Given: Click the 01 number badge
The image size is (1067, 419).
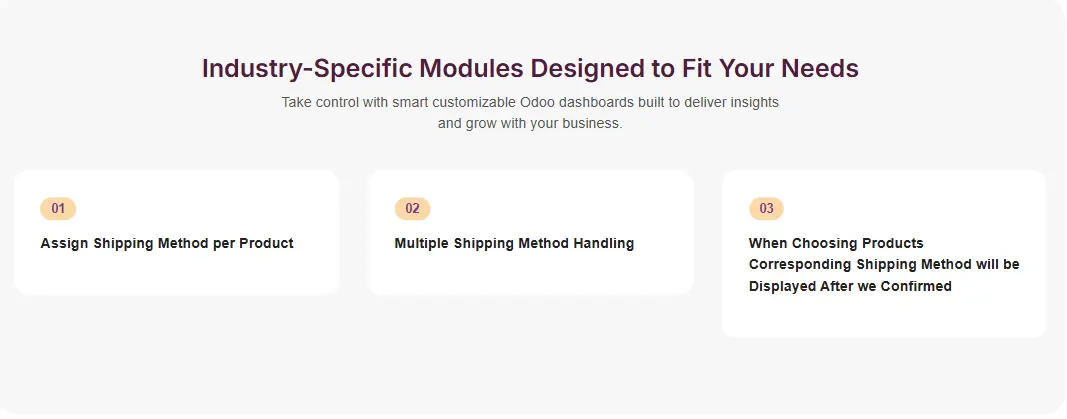Looking at the screenshot, I should (x=58, y=208).
